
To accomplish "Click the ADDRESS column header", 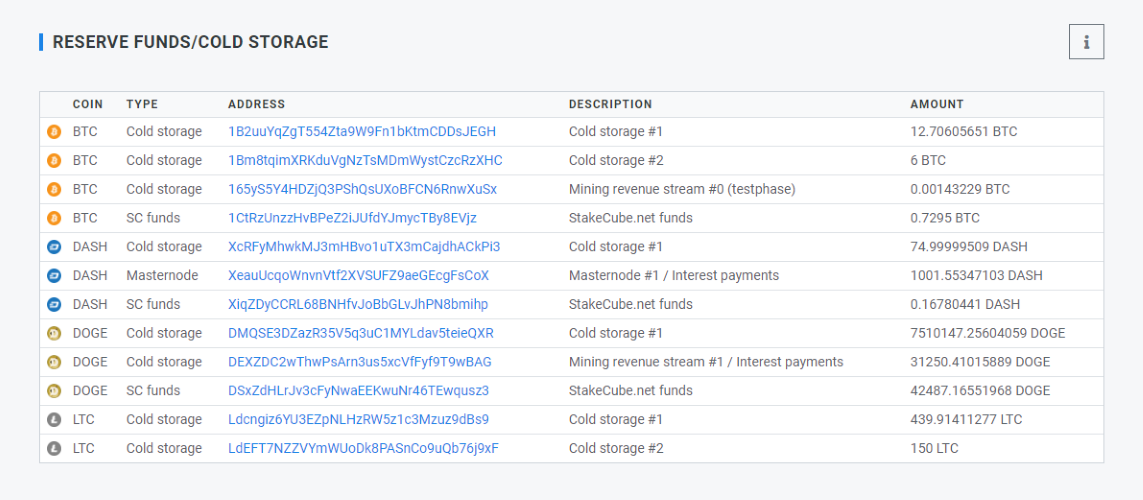I will [x=257, y=104].
